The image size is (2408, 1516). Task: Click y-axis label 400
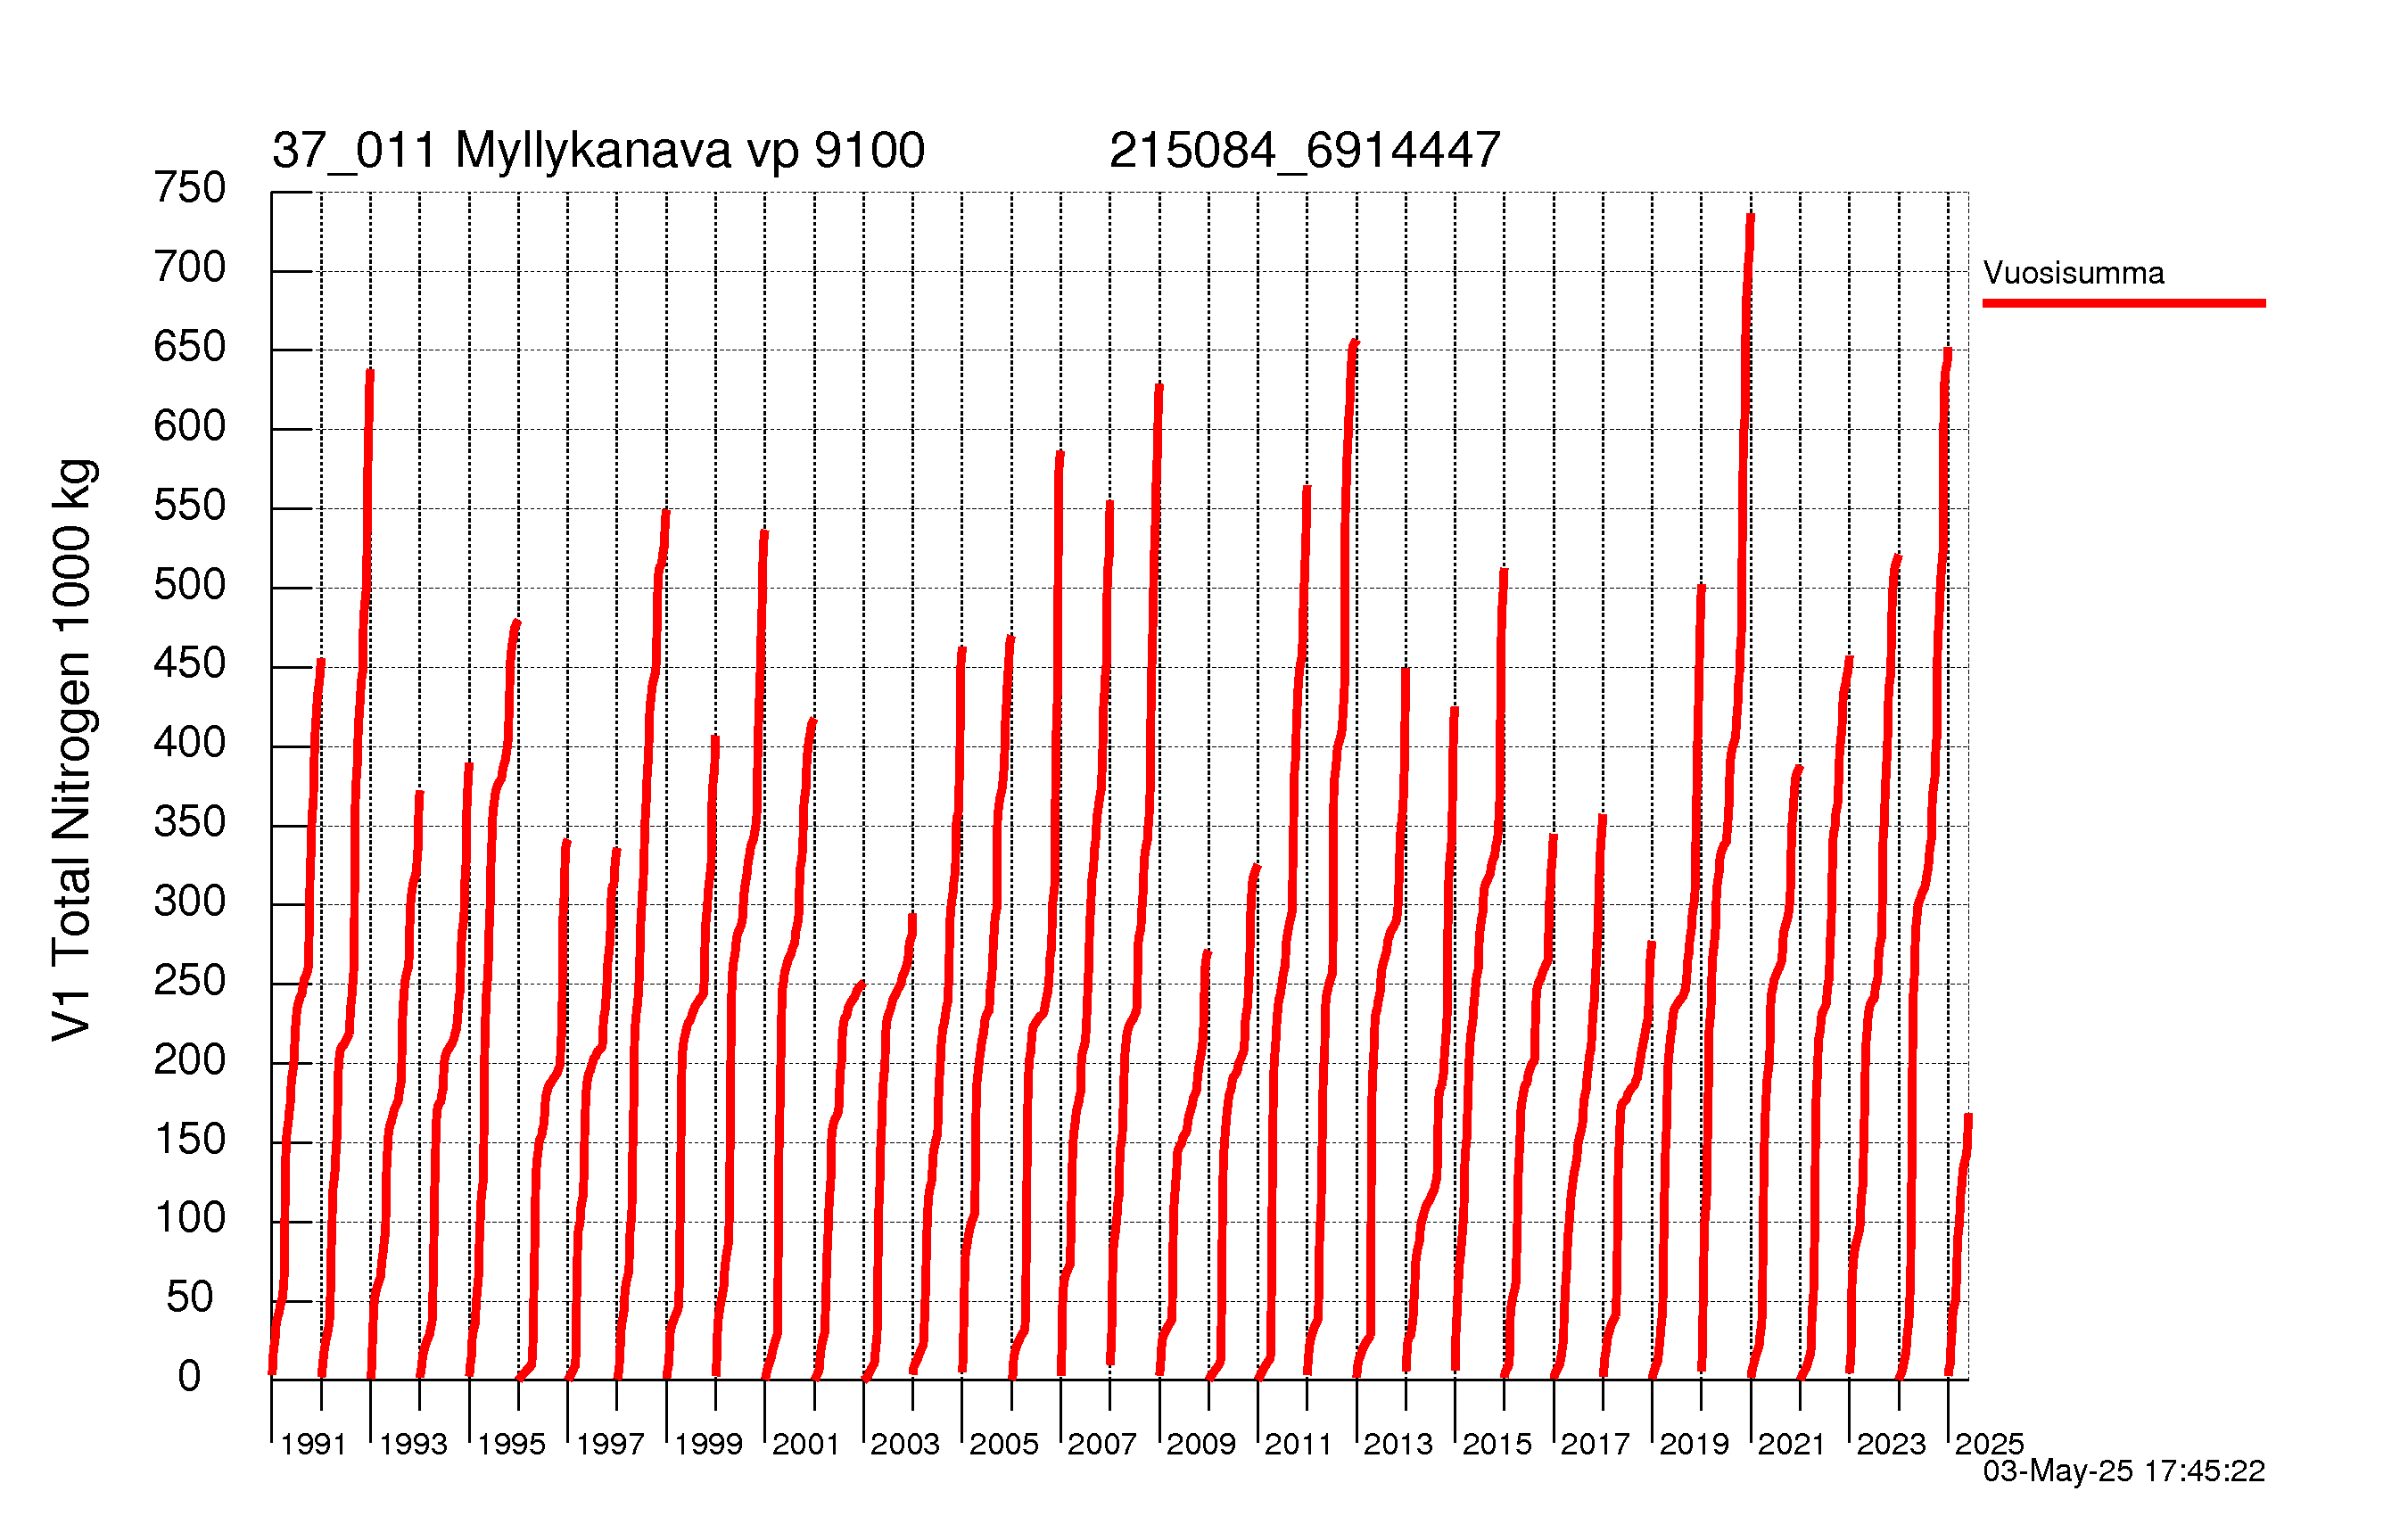[190, 743]
